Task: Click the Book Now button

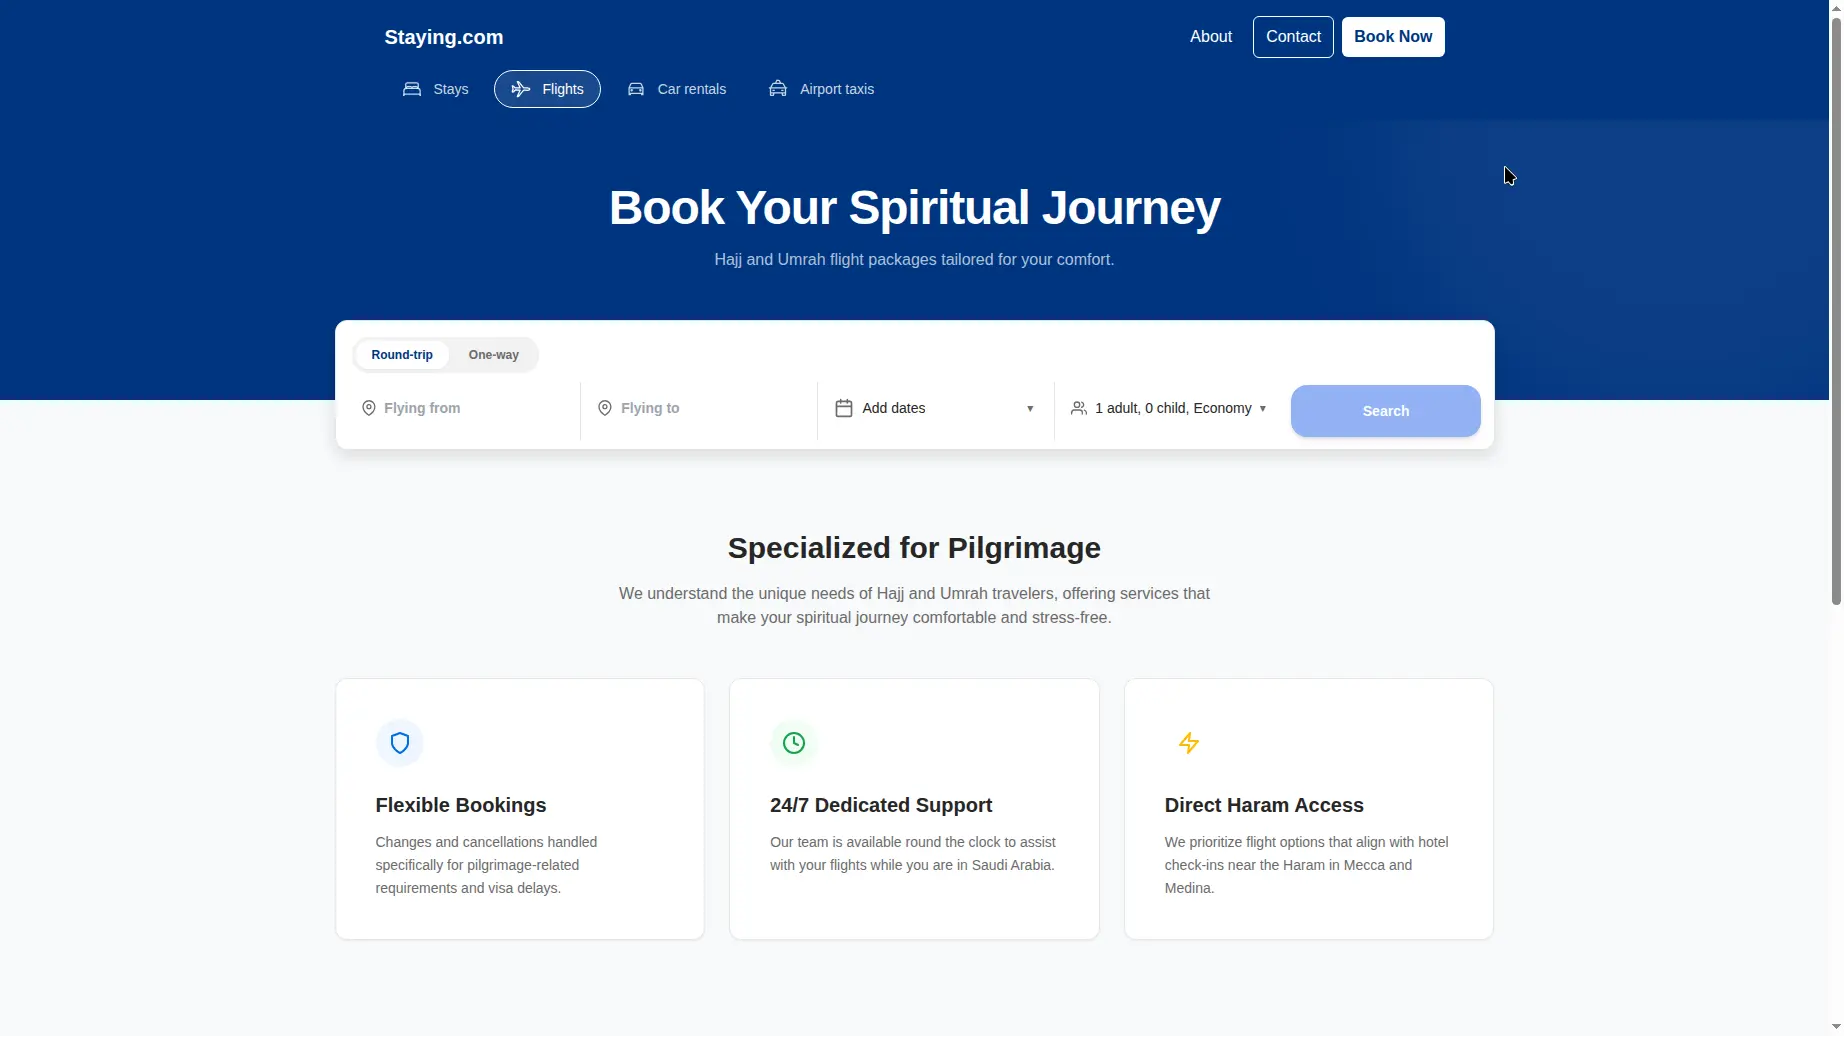Action: point(1393,37)
